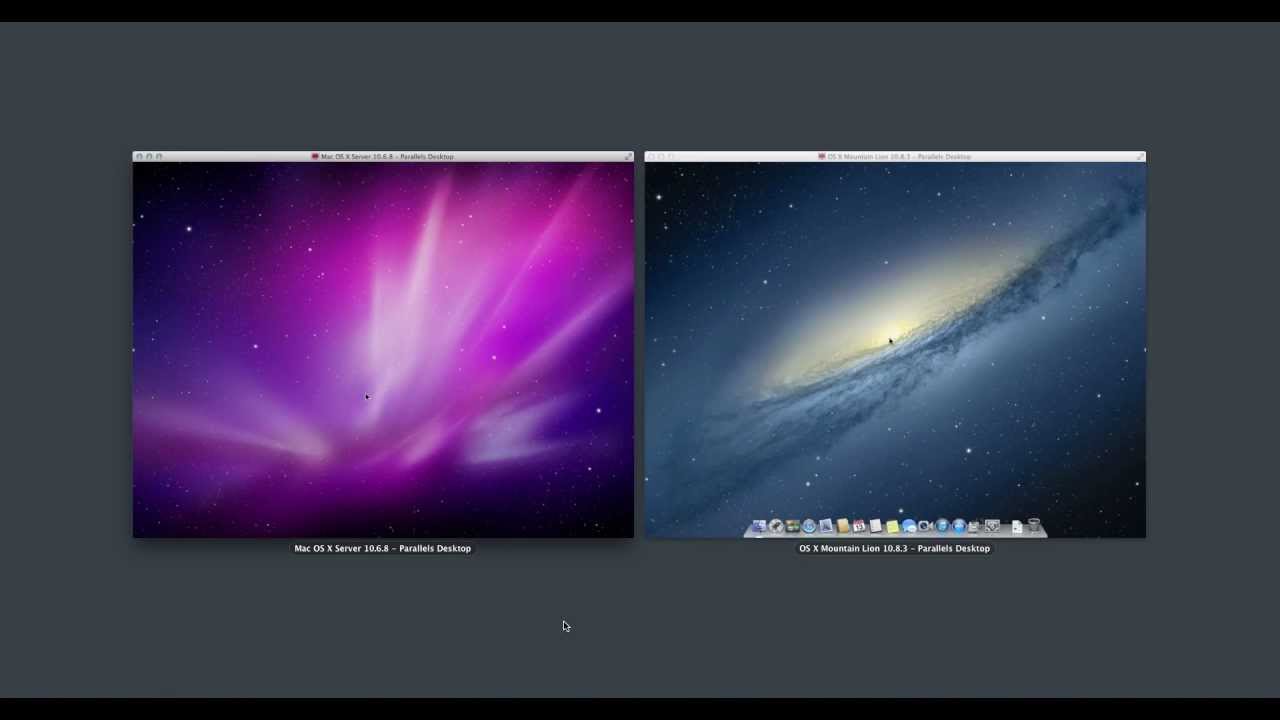Enter full screen for OS X Mountain Lion window
This screenshot has height=720, width=1280.
(1140, 156)
